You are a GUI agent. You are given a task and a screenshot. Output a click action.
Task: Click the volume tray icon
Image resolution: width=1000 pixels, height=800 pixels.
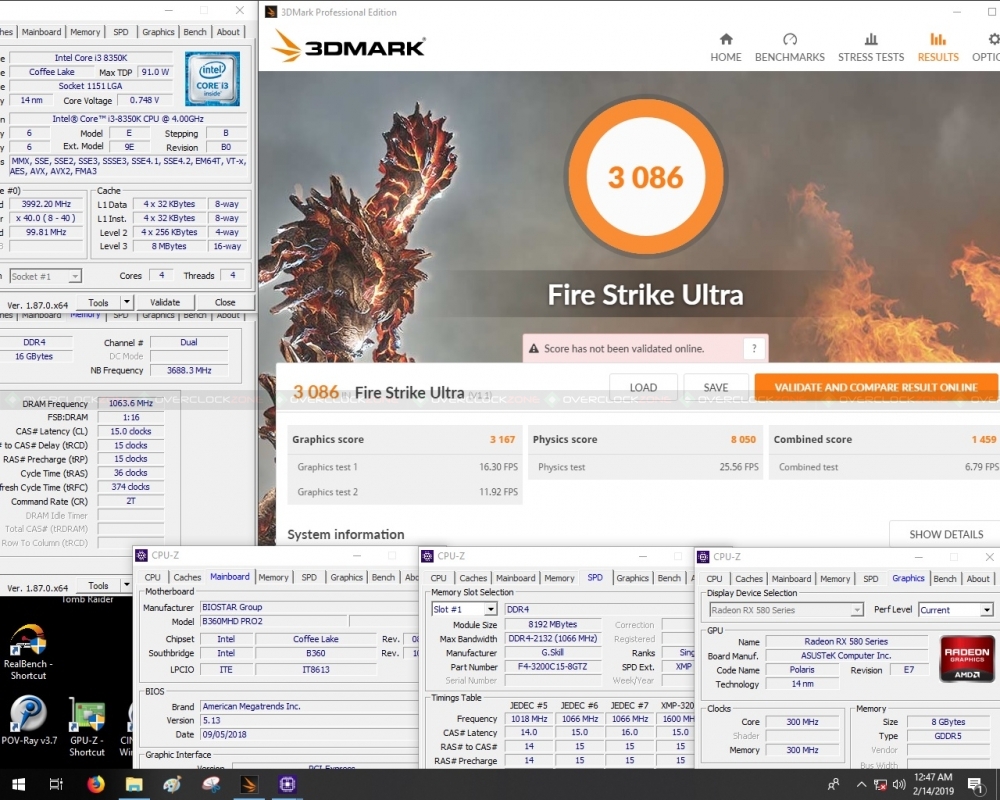(899, 785)
